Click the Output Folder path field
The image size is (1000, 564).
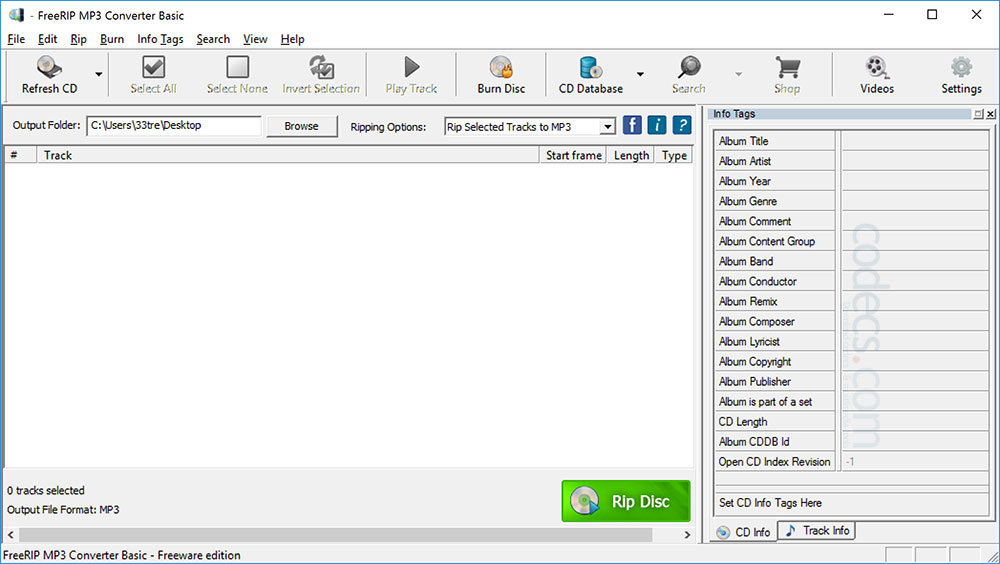(x=174, y=126)
